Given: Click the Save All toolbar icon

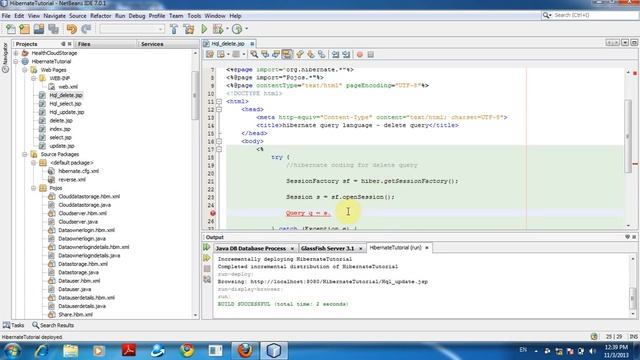Looking at the screenshot, I should [x=53, y=29].
